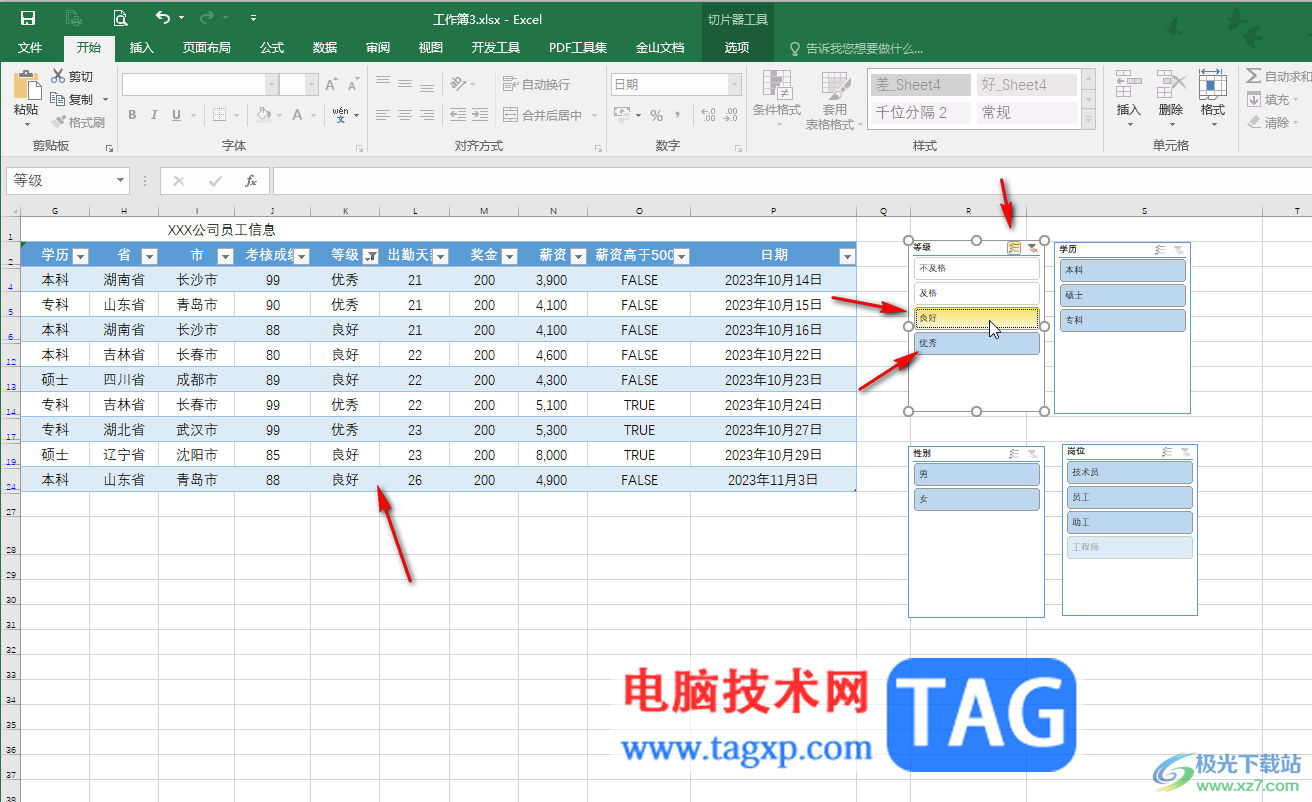Image resolution: width=1312 pixels, height=802 pixels.
Task: Click the decrease indent icon
Action: 458,115
